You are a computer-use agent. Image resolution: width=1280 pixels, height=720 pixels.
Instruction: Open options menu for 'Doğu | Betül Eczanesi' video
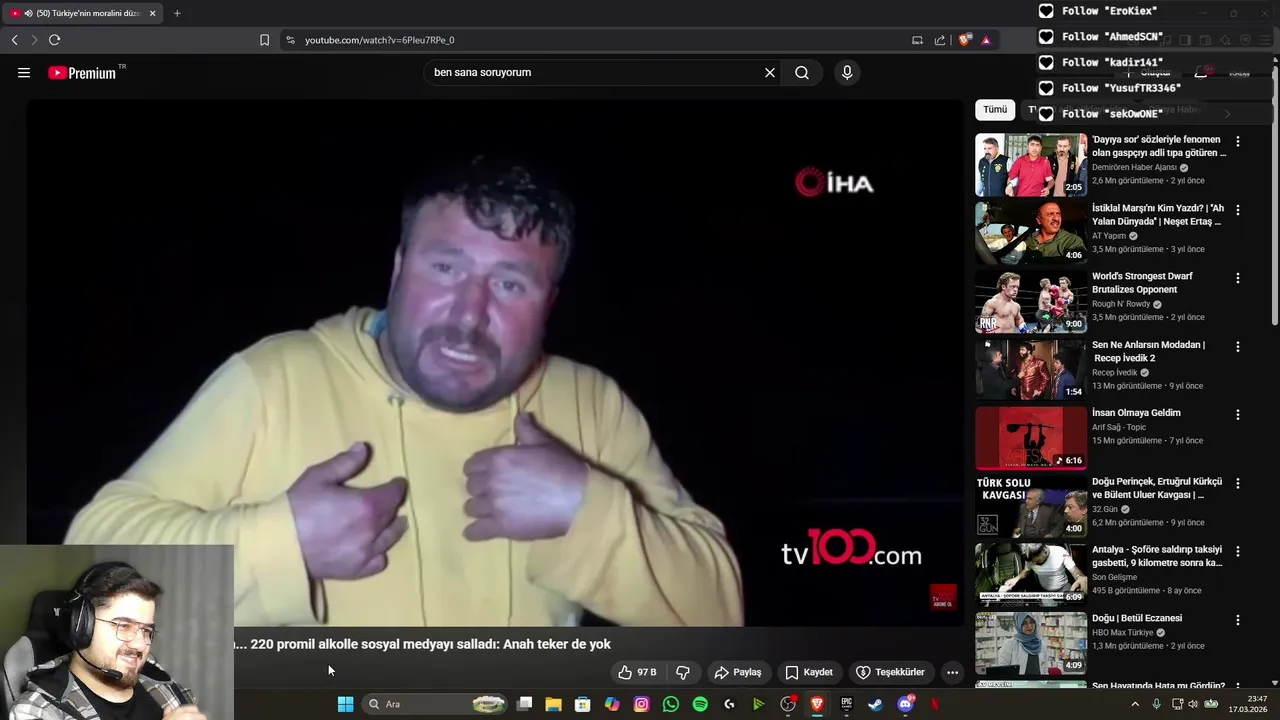point(1238,619)
